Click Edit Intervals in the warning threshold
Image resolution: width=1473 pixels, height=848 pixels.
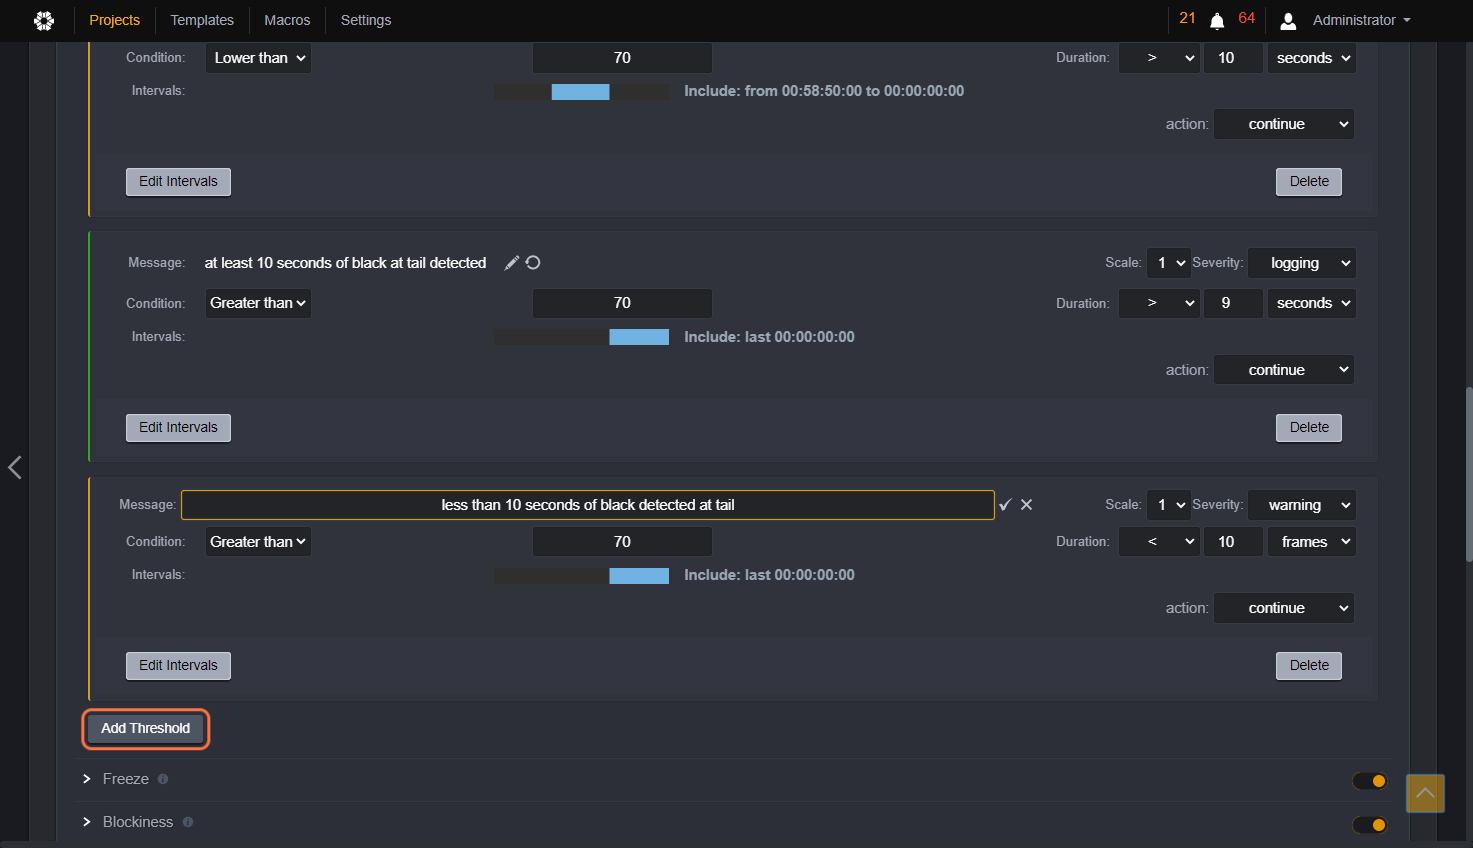click(x=178, y=666)
